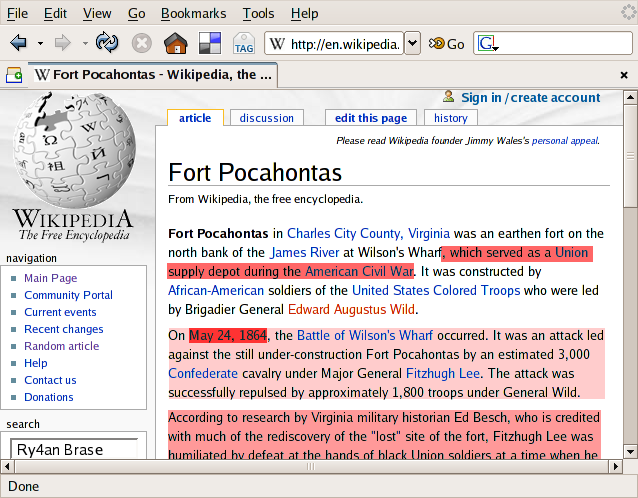Follow the American Civil War link
Viewport: 638px width, 498px height.
click(x=359, y=272)
